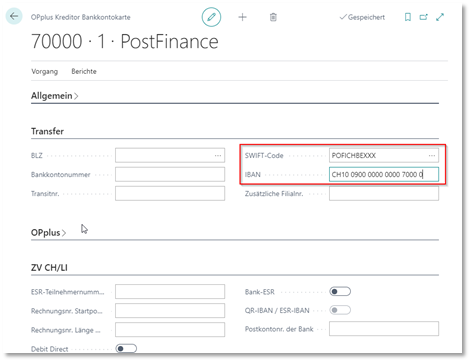Toggle the QR-IBAN / ESR-IBAN switch
The image size is (471, 362).
340,310
